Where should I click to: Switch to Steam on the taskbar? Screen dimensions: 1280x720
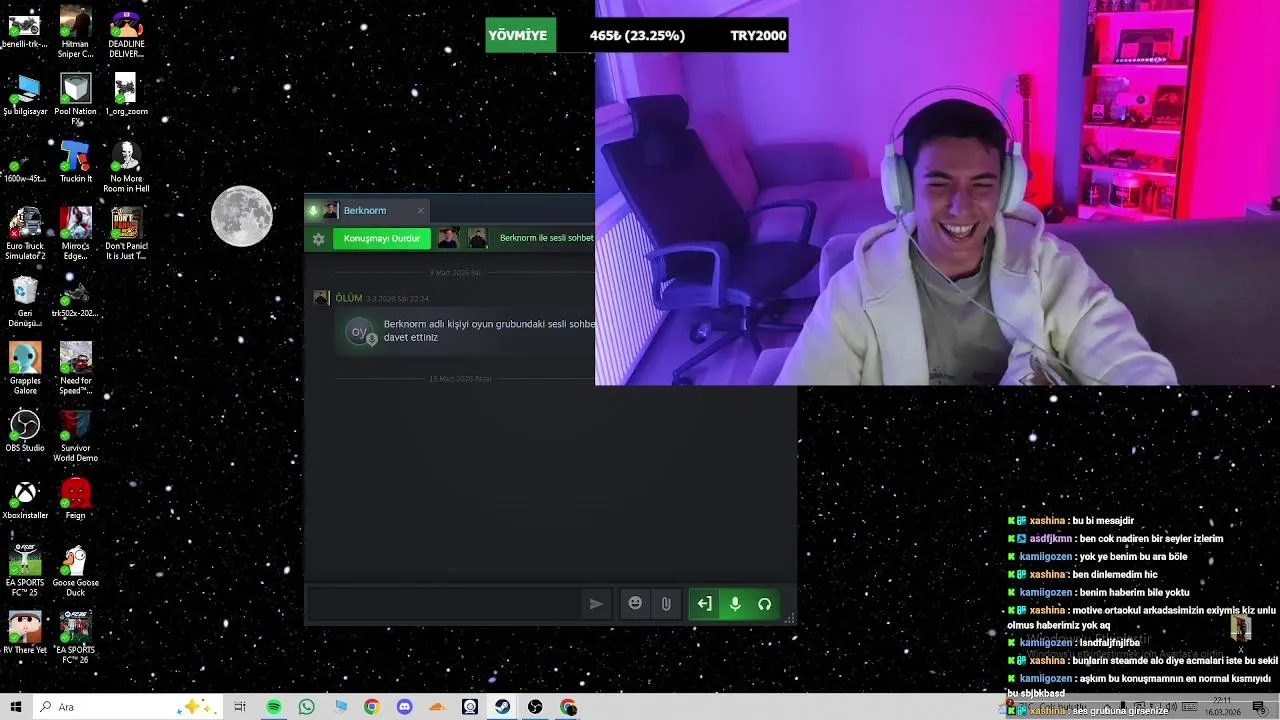(503, 707)
